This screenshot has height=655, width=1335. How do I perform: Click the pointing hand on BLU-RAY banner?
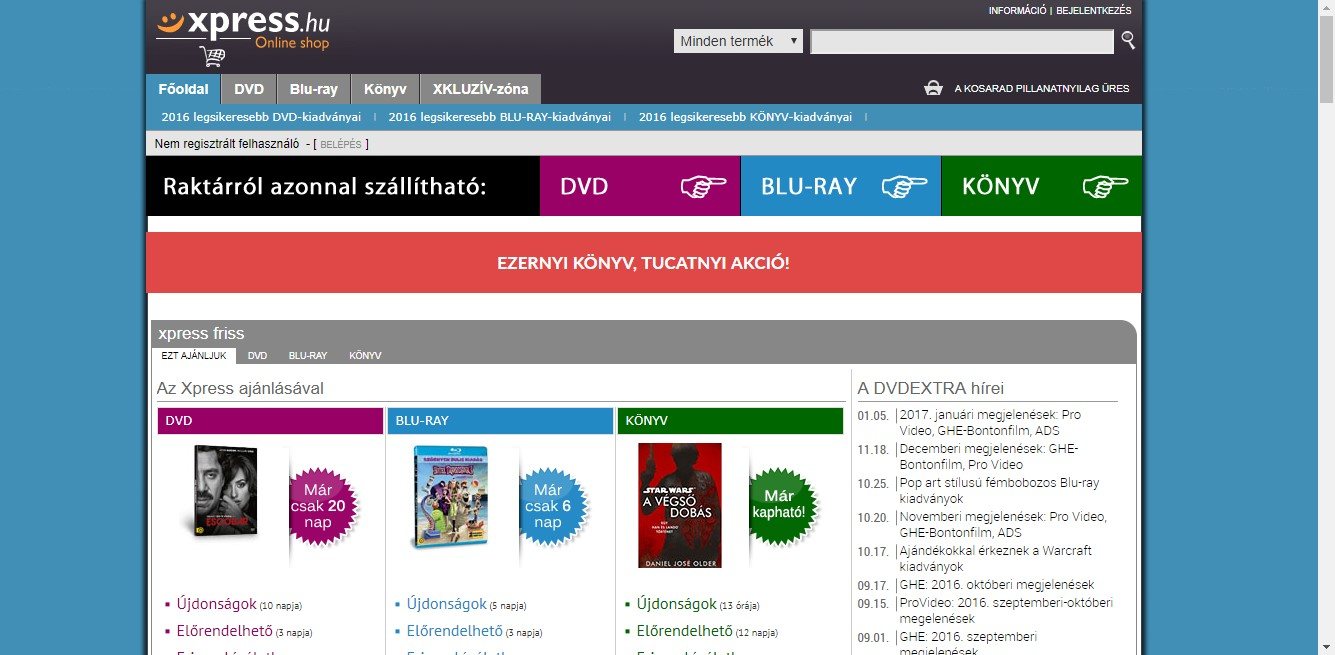904,186
